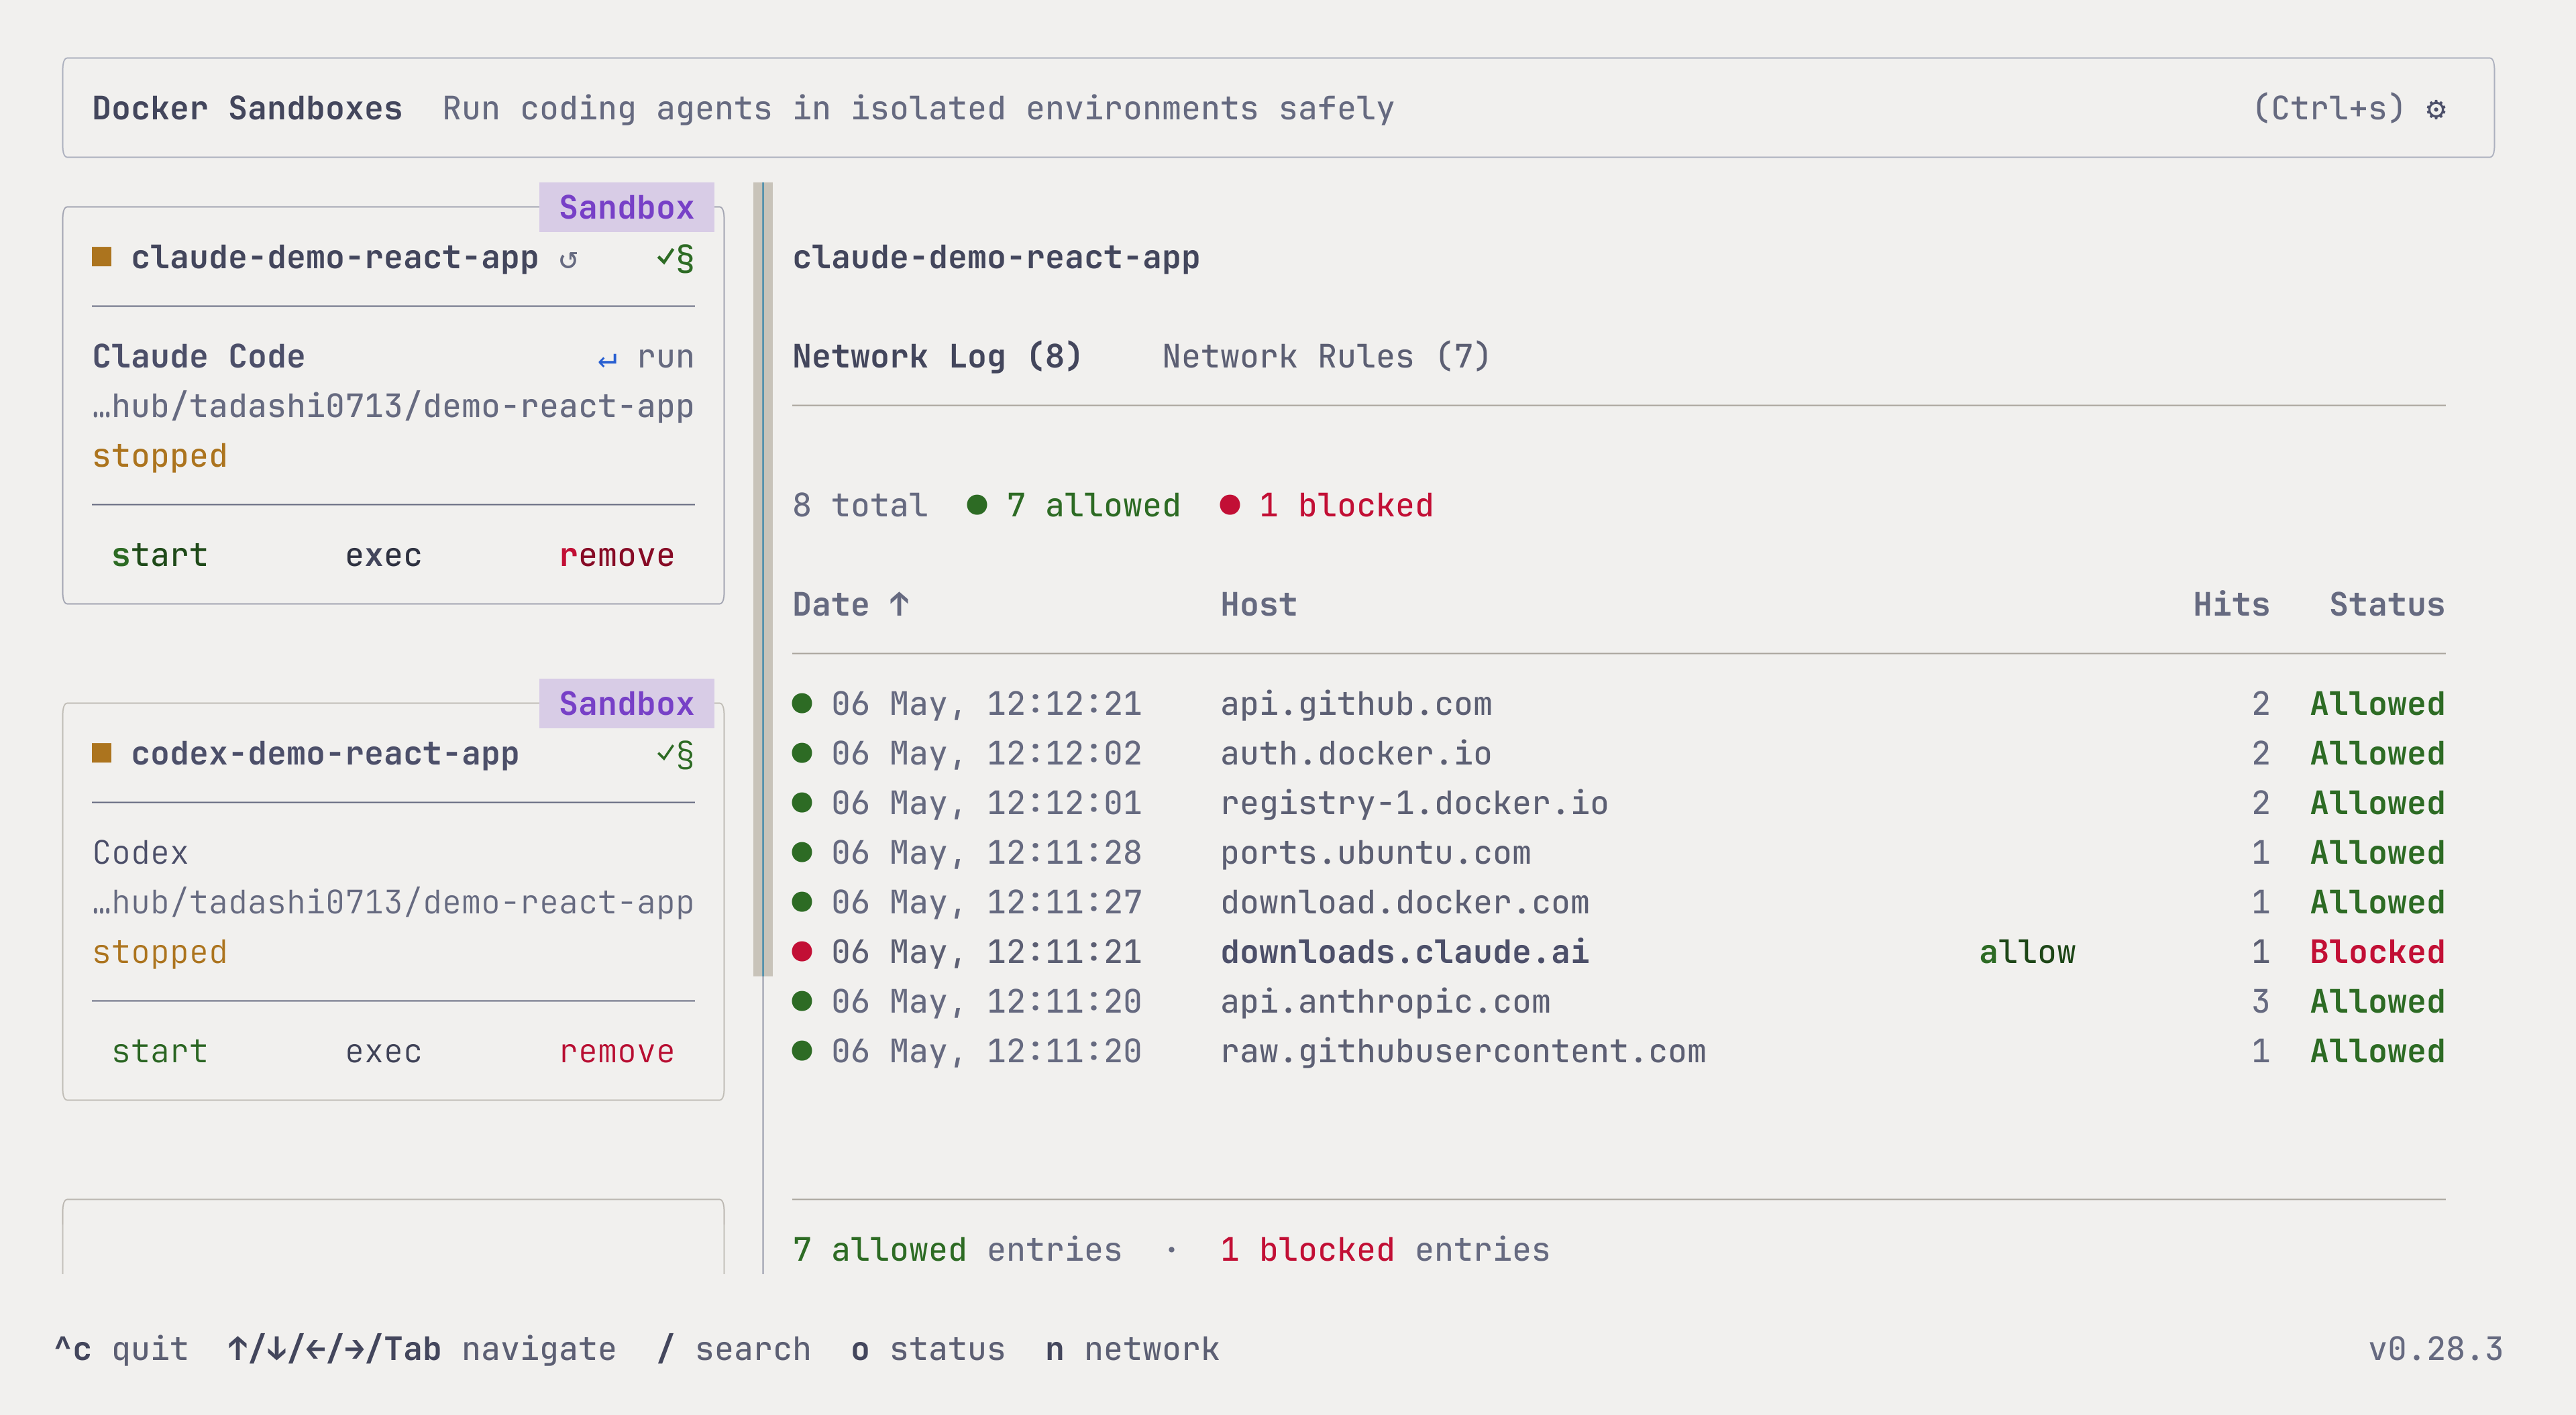Click '8 total' summary count
Image resolution: width=2576 pixels, height=1415 pixels.
click(x=860, y=505)
